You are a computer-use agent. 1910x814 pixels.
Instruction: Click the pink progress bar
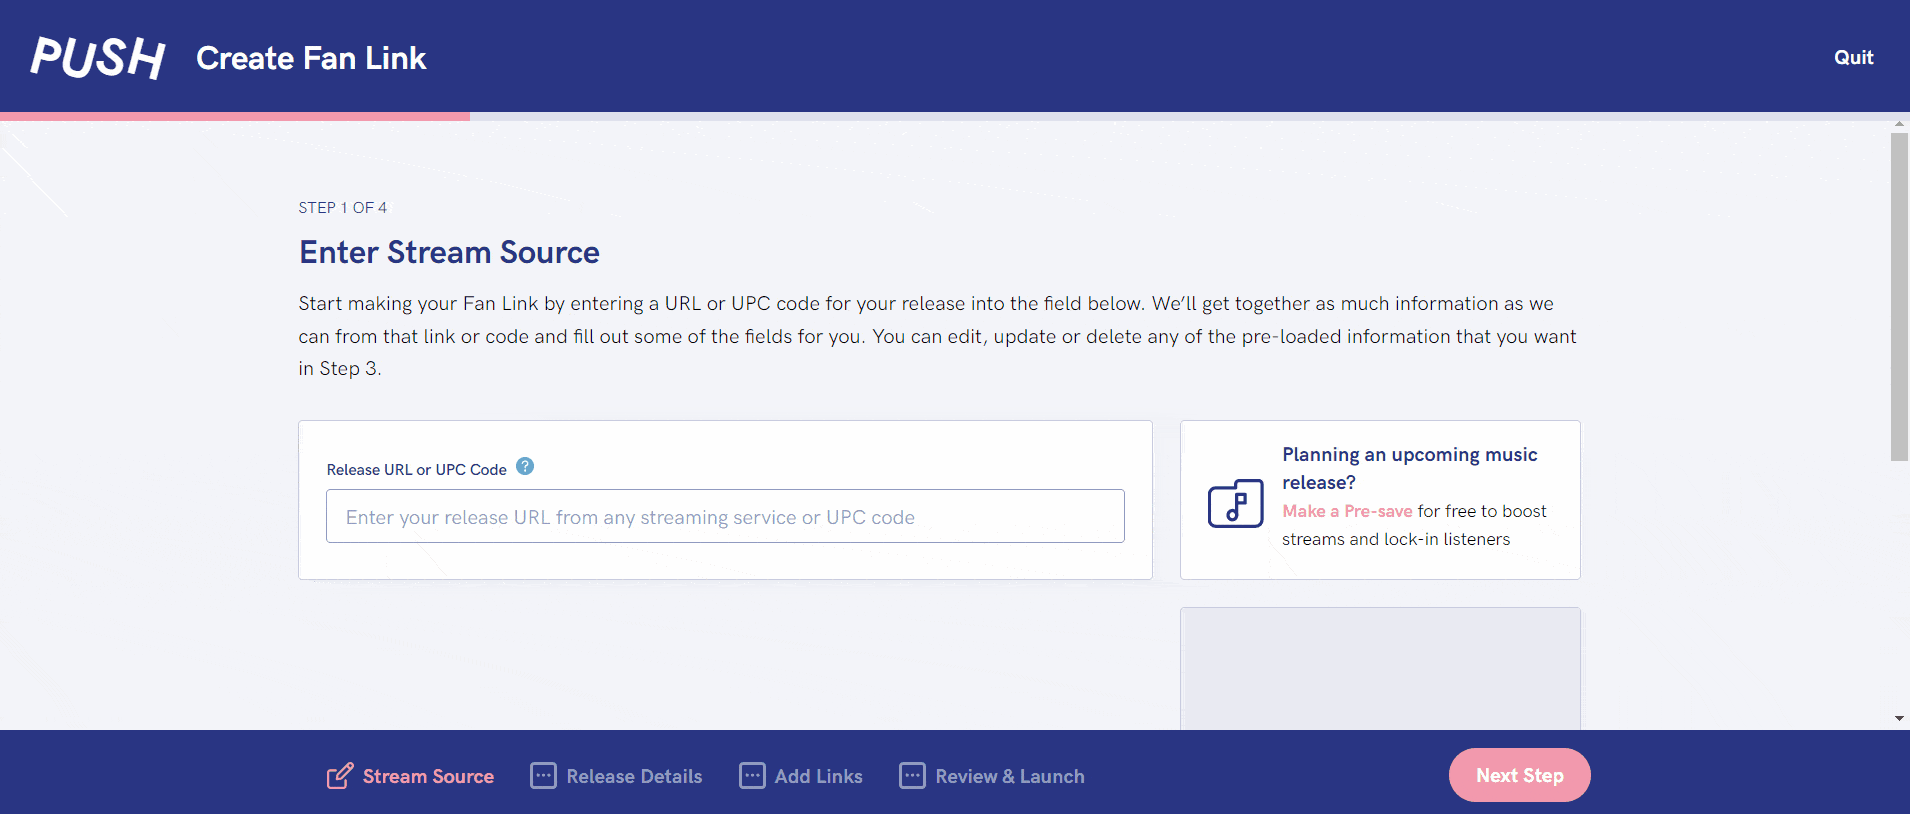[235, 116]
